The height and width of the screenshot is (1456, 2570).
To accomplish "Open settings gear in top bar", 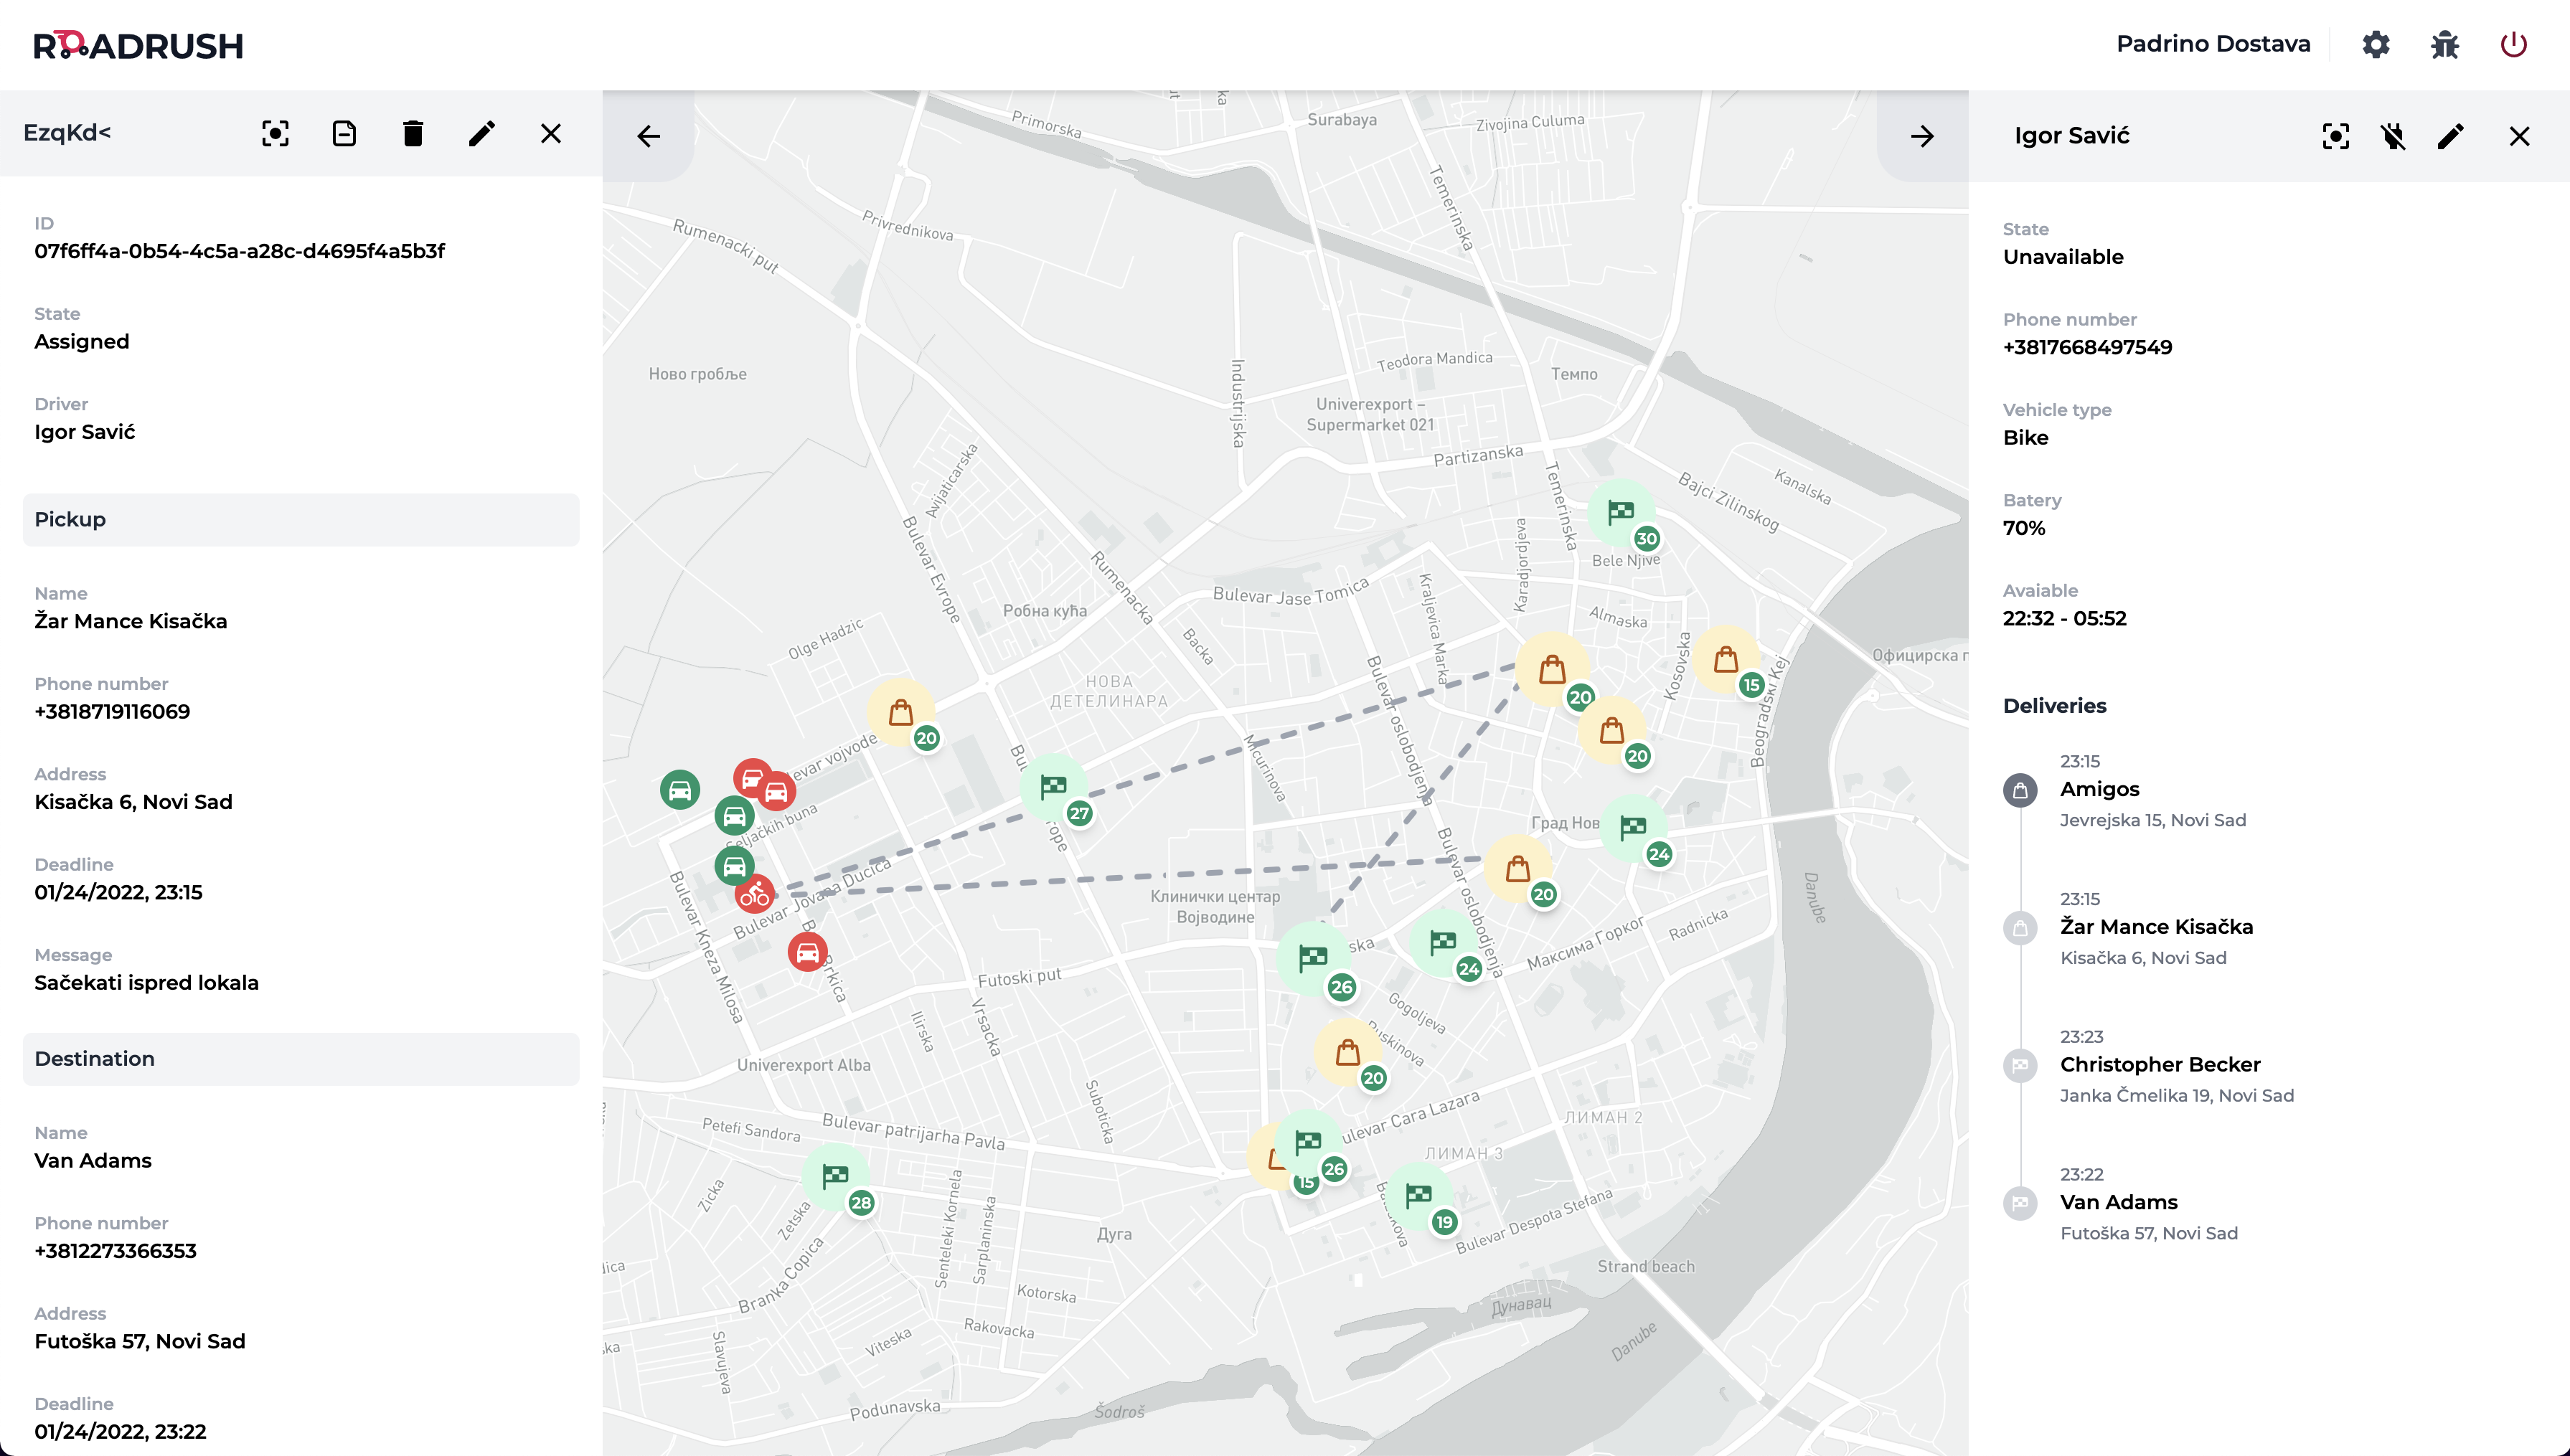I will (2376, 45).
